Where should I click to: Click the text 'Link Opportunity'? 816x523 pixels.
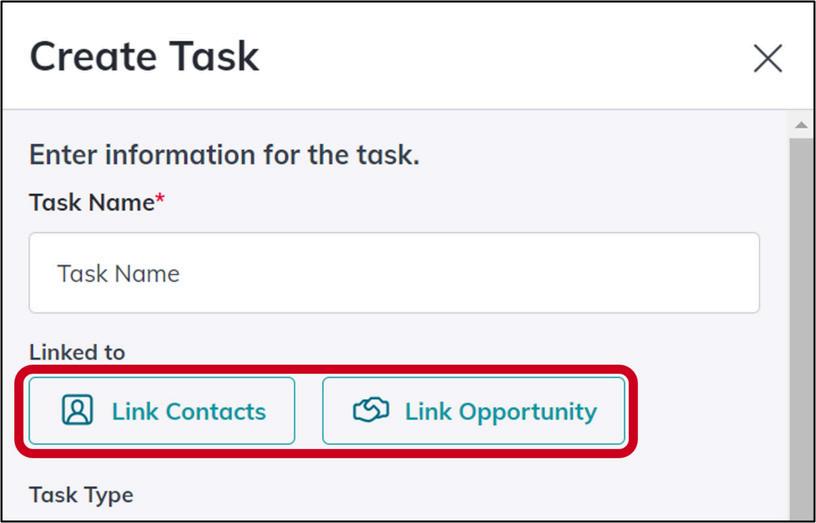501,412
